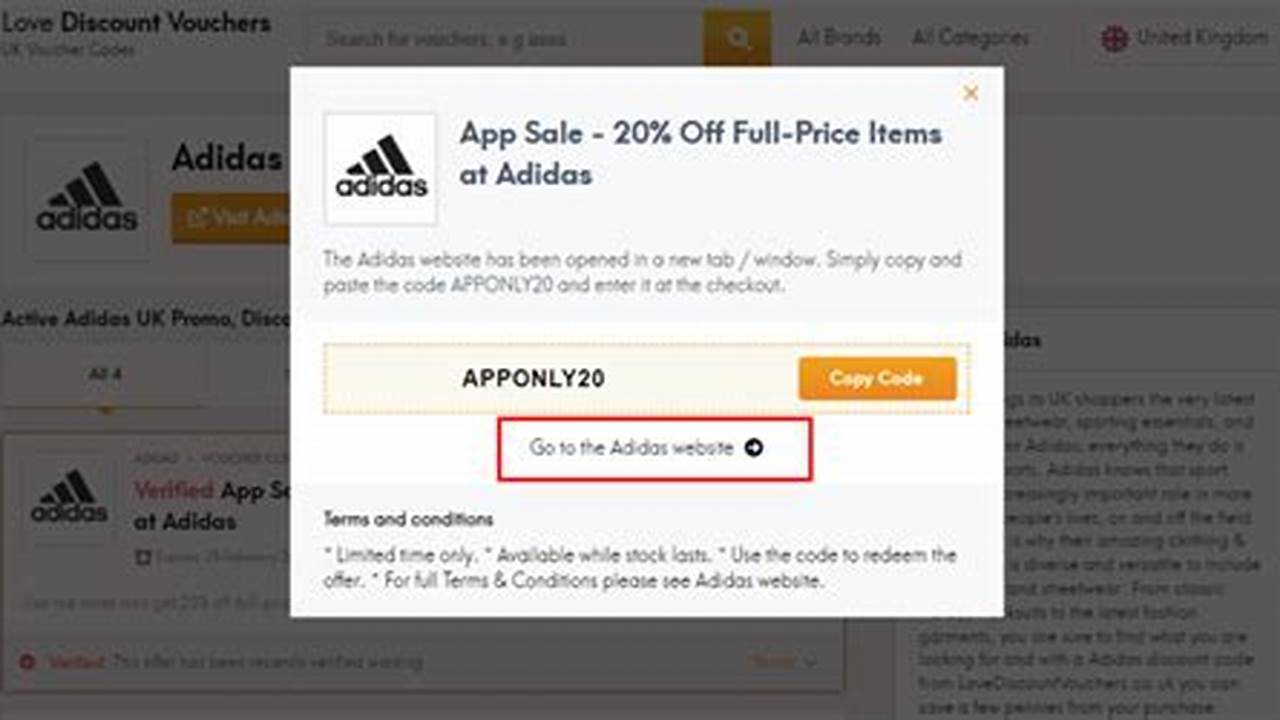Click the United Kingdom flag icon
This screenshot has width=1280, height=720.
tap(1113, 39)
